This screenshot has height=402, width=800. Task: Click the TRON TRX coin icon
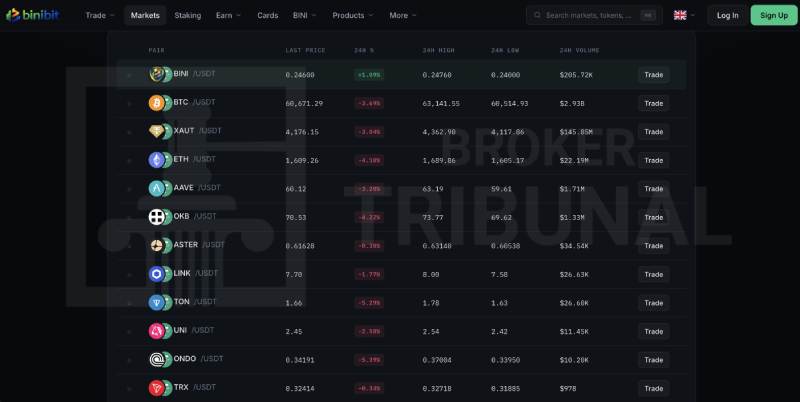(157, 388)
